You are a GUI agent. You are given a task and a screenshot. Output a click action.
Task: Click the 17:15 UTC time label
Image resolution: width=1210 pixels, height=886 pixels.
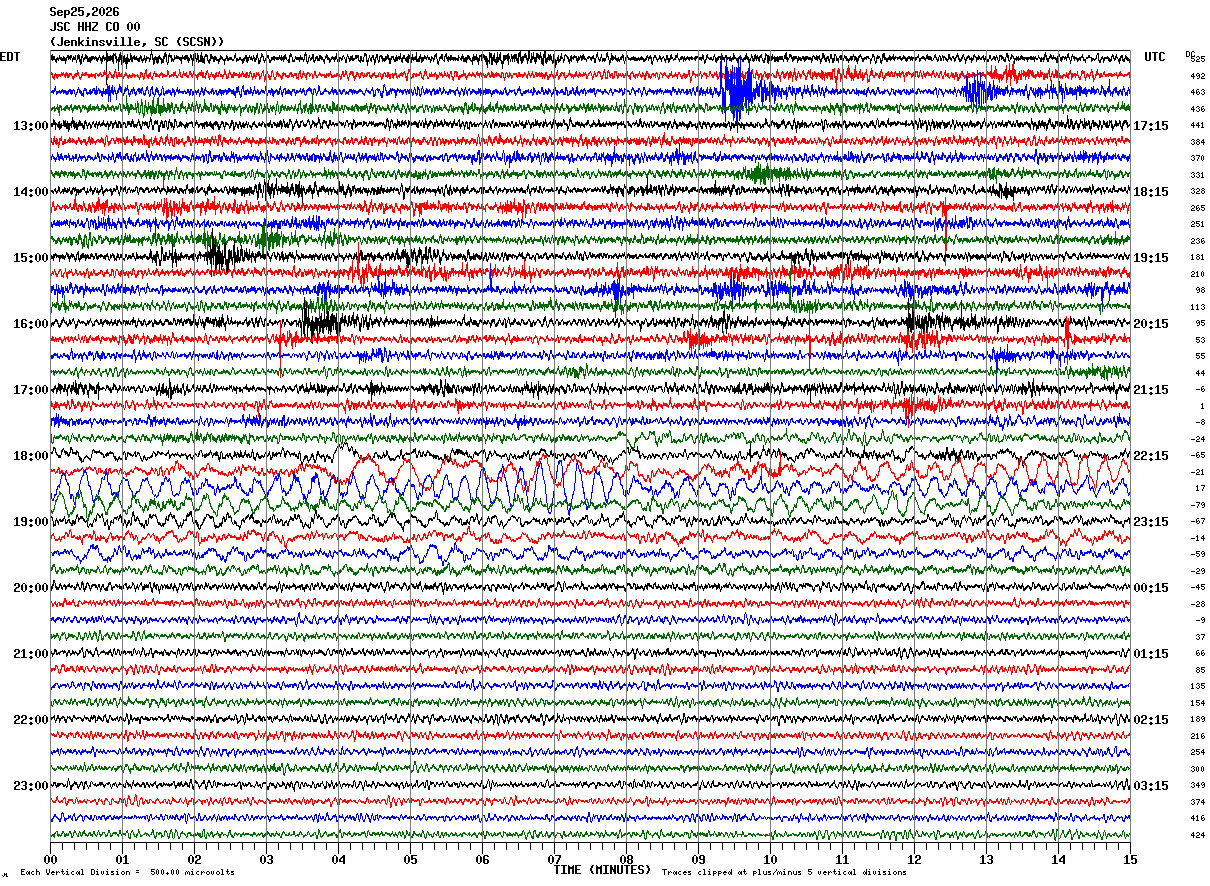coord(1151,126)
